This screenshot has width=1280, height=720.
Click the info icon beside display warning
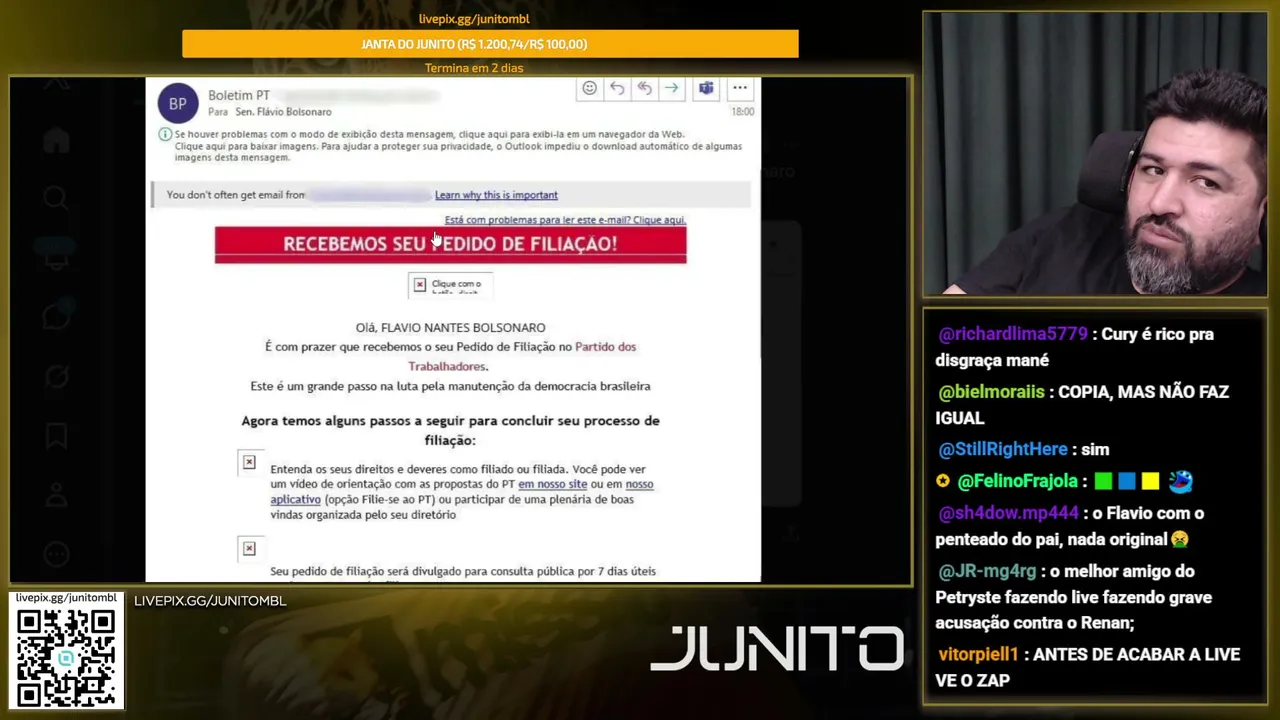pyautogui.click(x=165, y=134)
